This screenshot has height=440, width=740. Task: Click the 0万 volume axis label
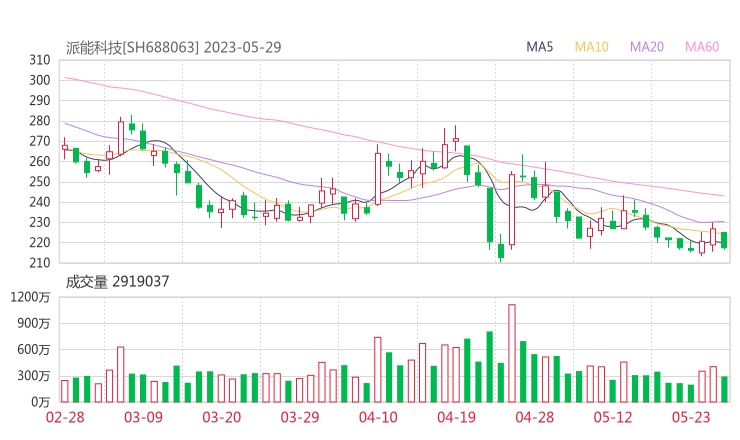[x=41, y=402]
